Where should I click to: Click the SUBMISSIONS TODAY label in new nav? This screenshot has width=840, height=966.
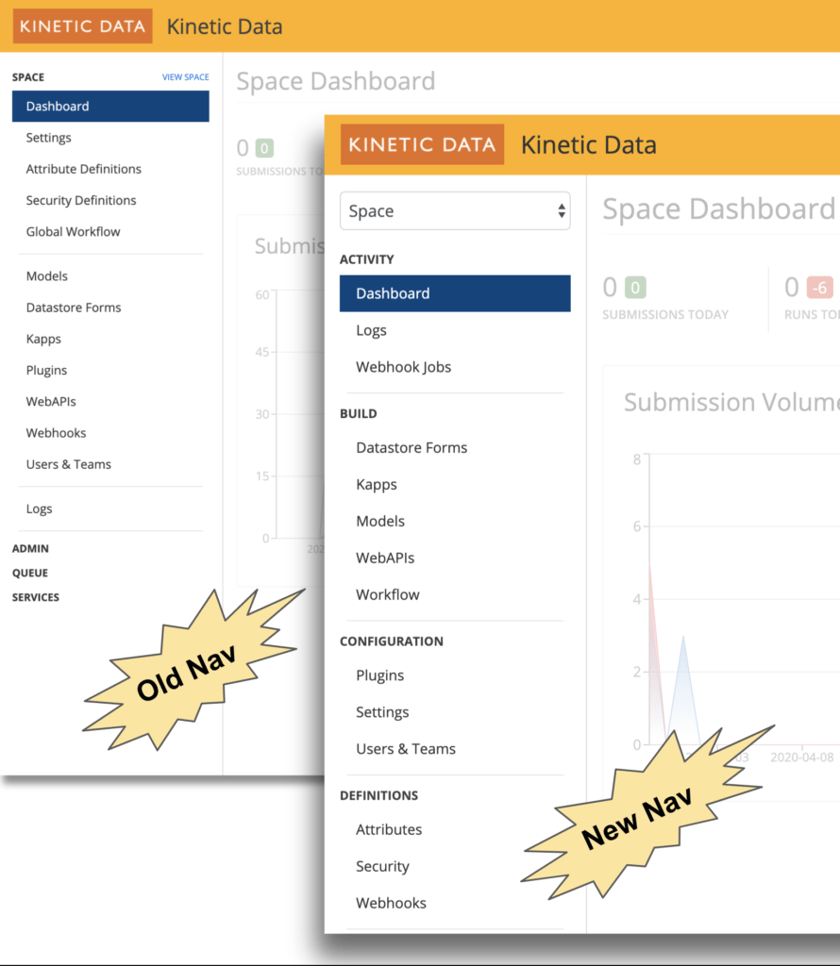click(665, 315)
